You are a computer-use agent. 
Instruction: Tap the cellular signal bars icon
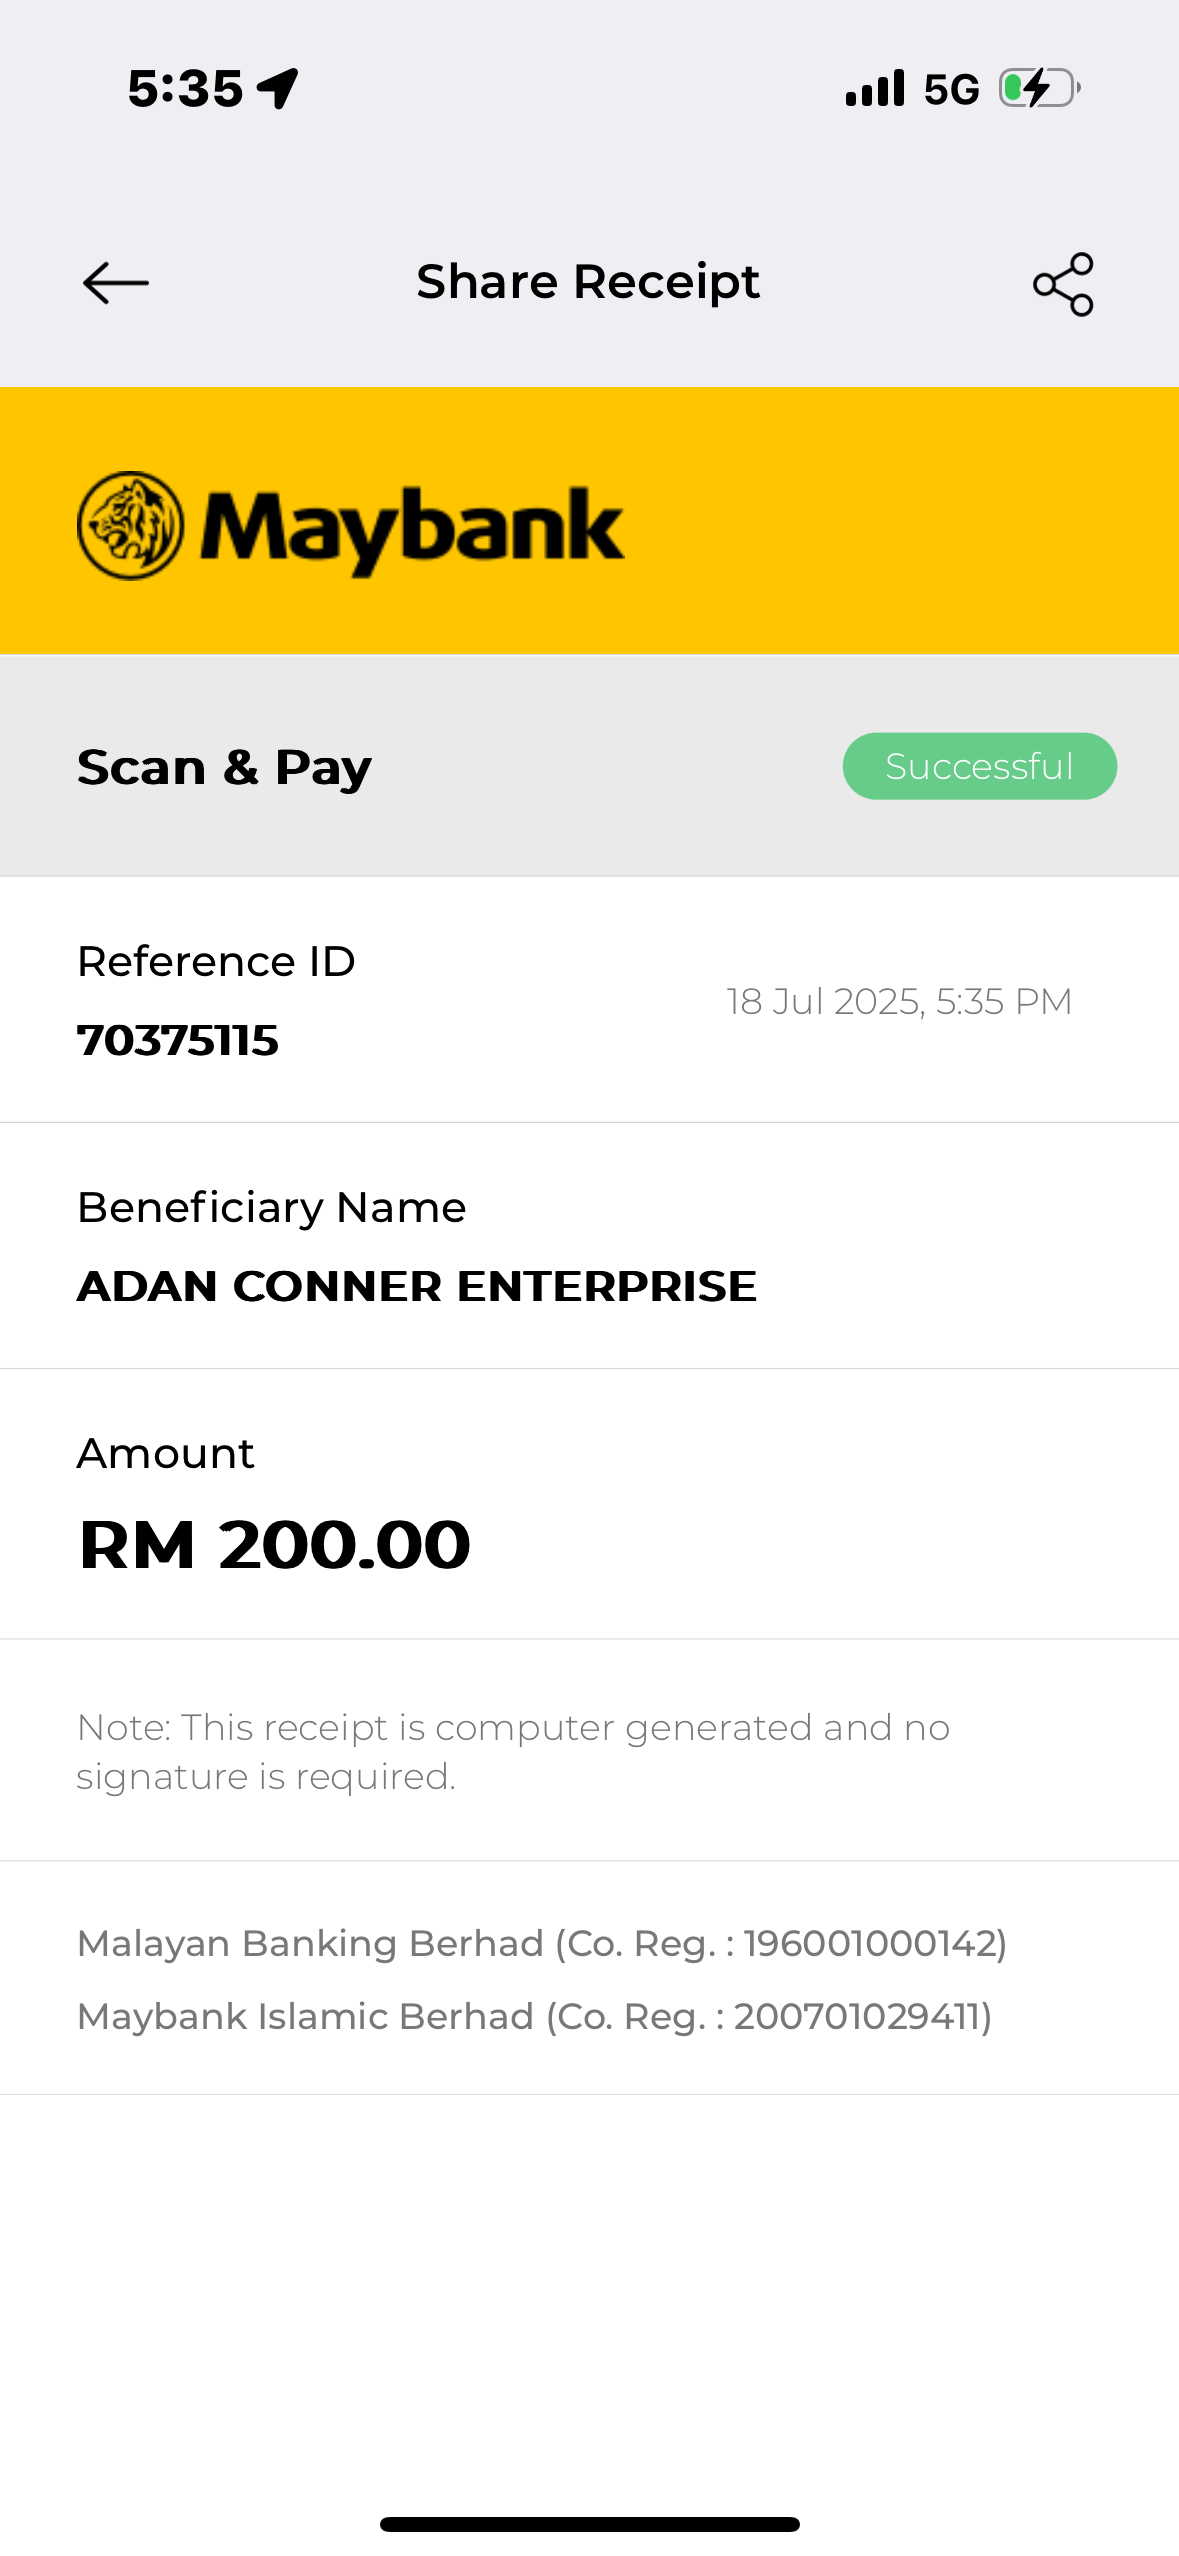click(x=875, y=88)
